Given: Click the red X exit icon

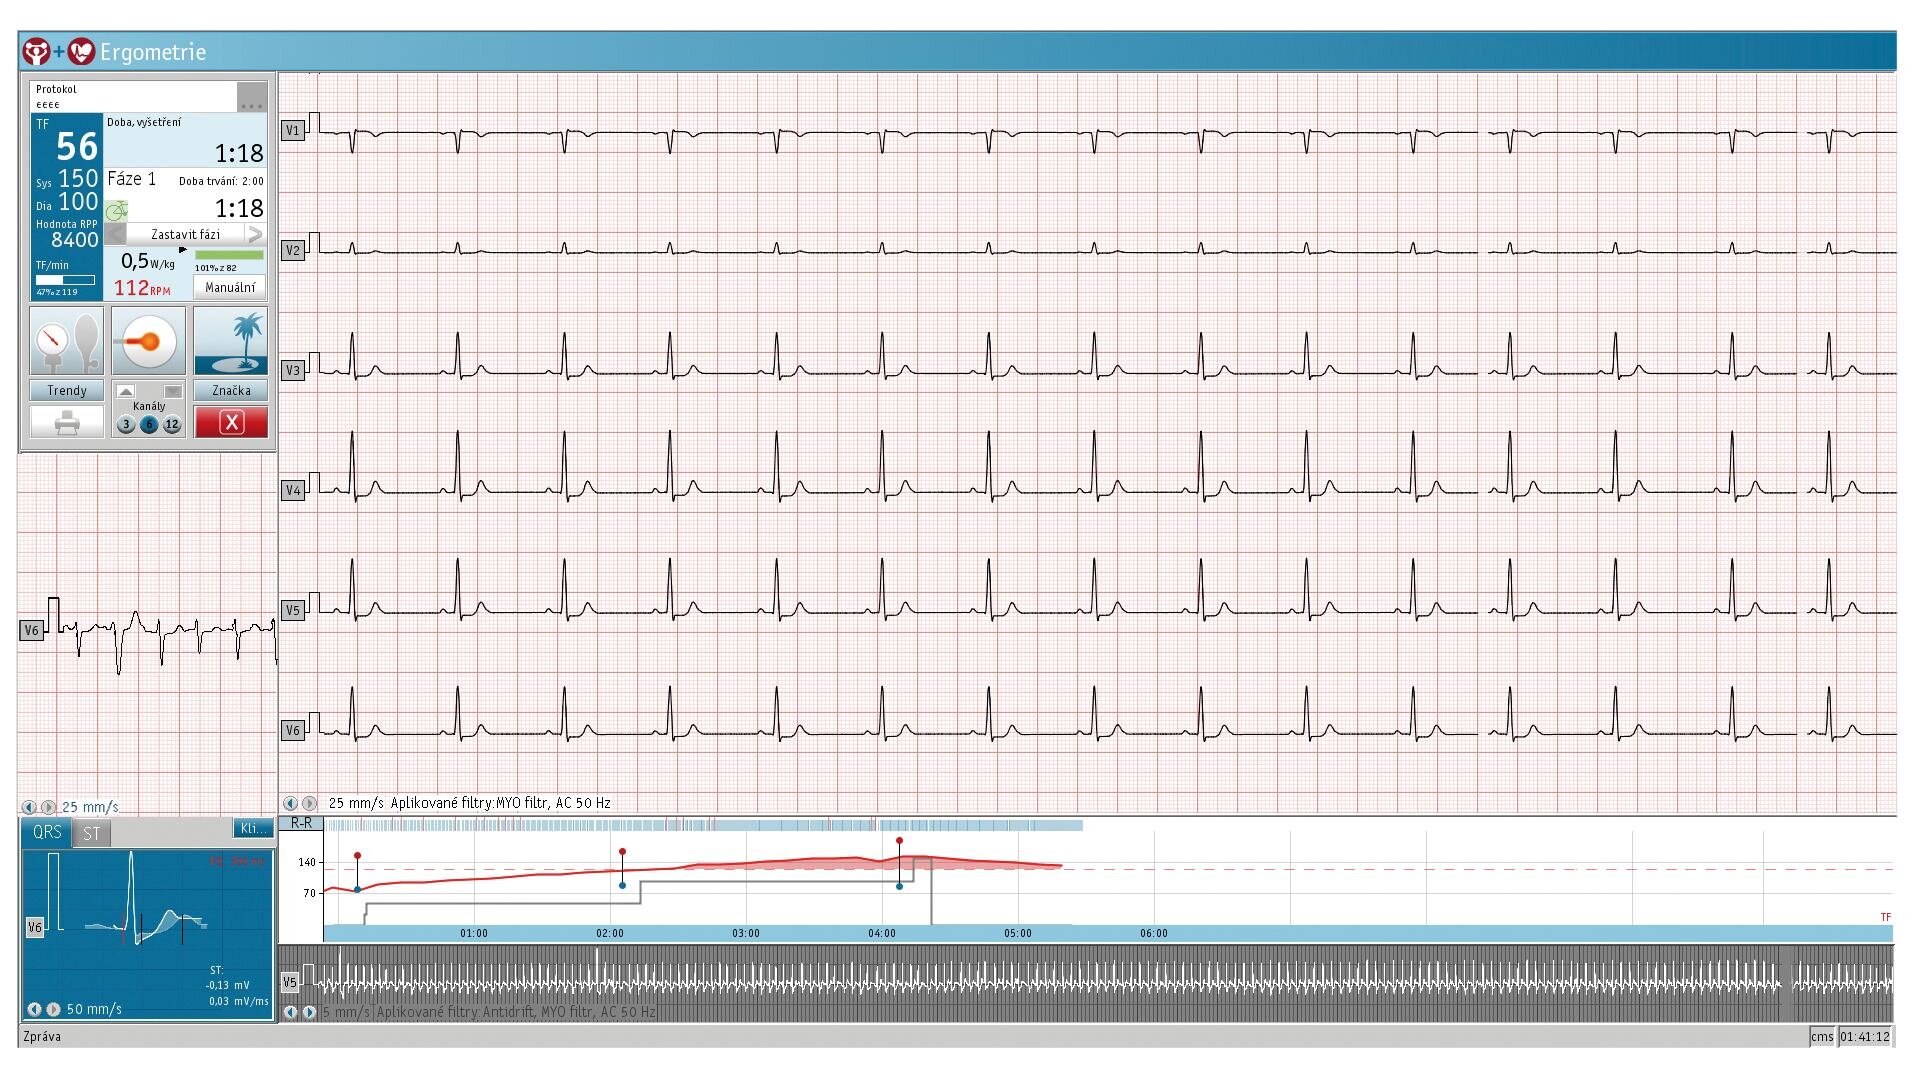Looking at the screenshot, I should pos(231,421).
